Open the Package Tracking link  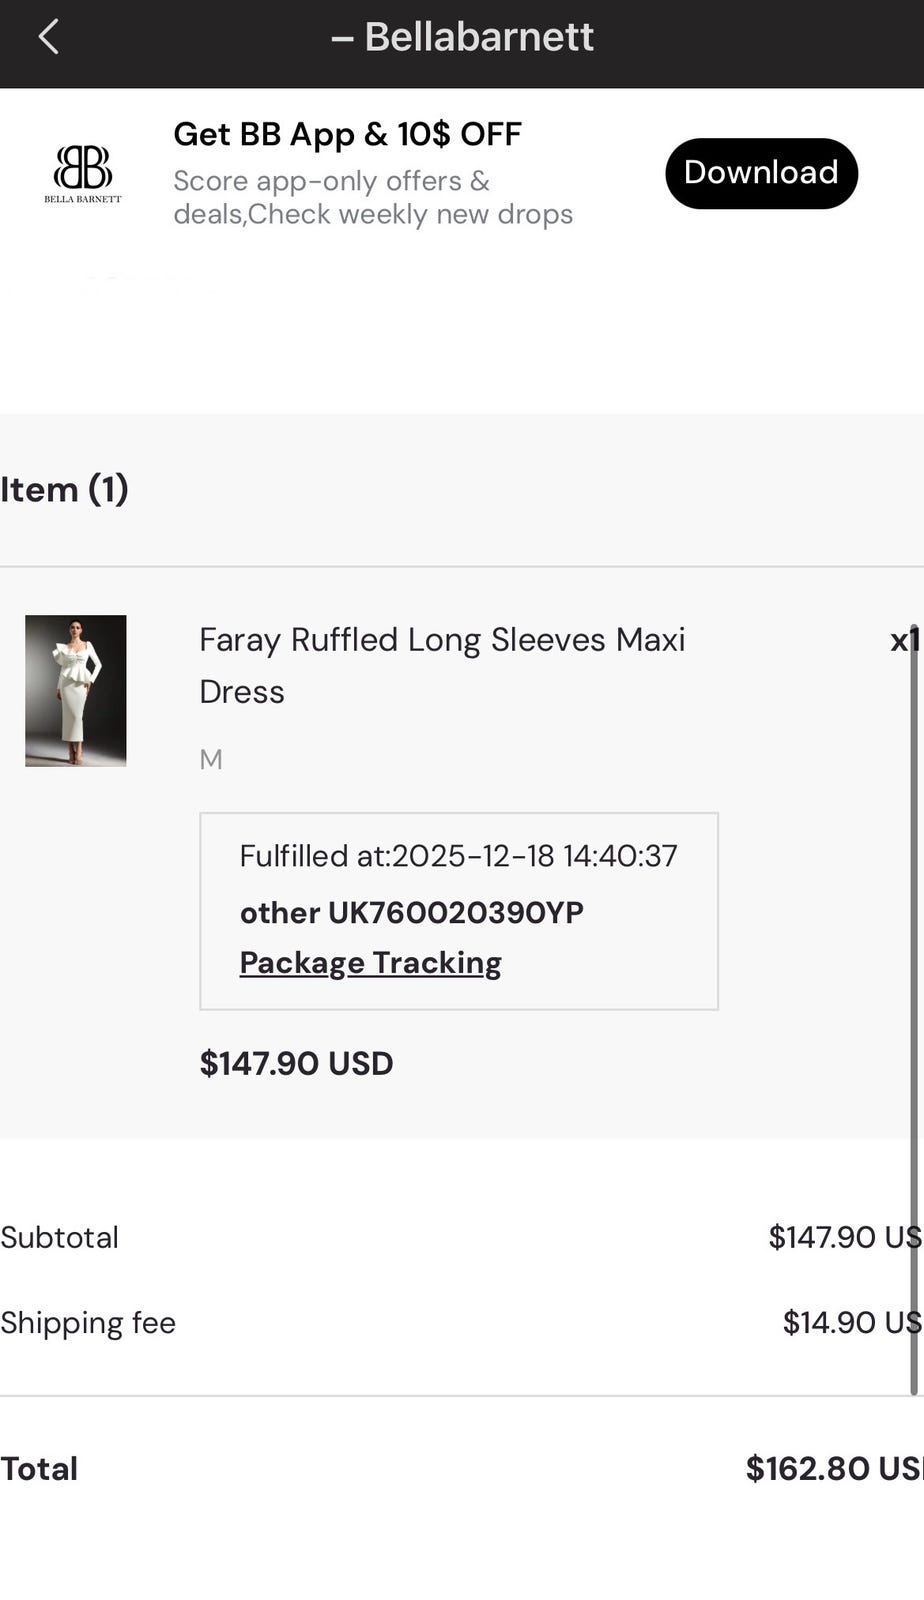coord(370,963)
